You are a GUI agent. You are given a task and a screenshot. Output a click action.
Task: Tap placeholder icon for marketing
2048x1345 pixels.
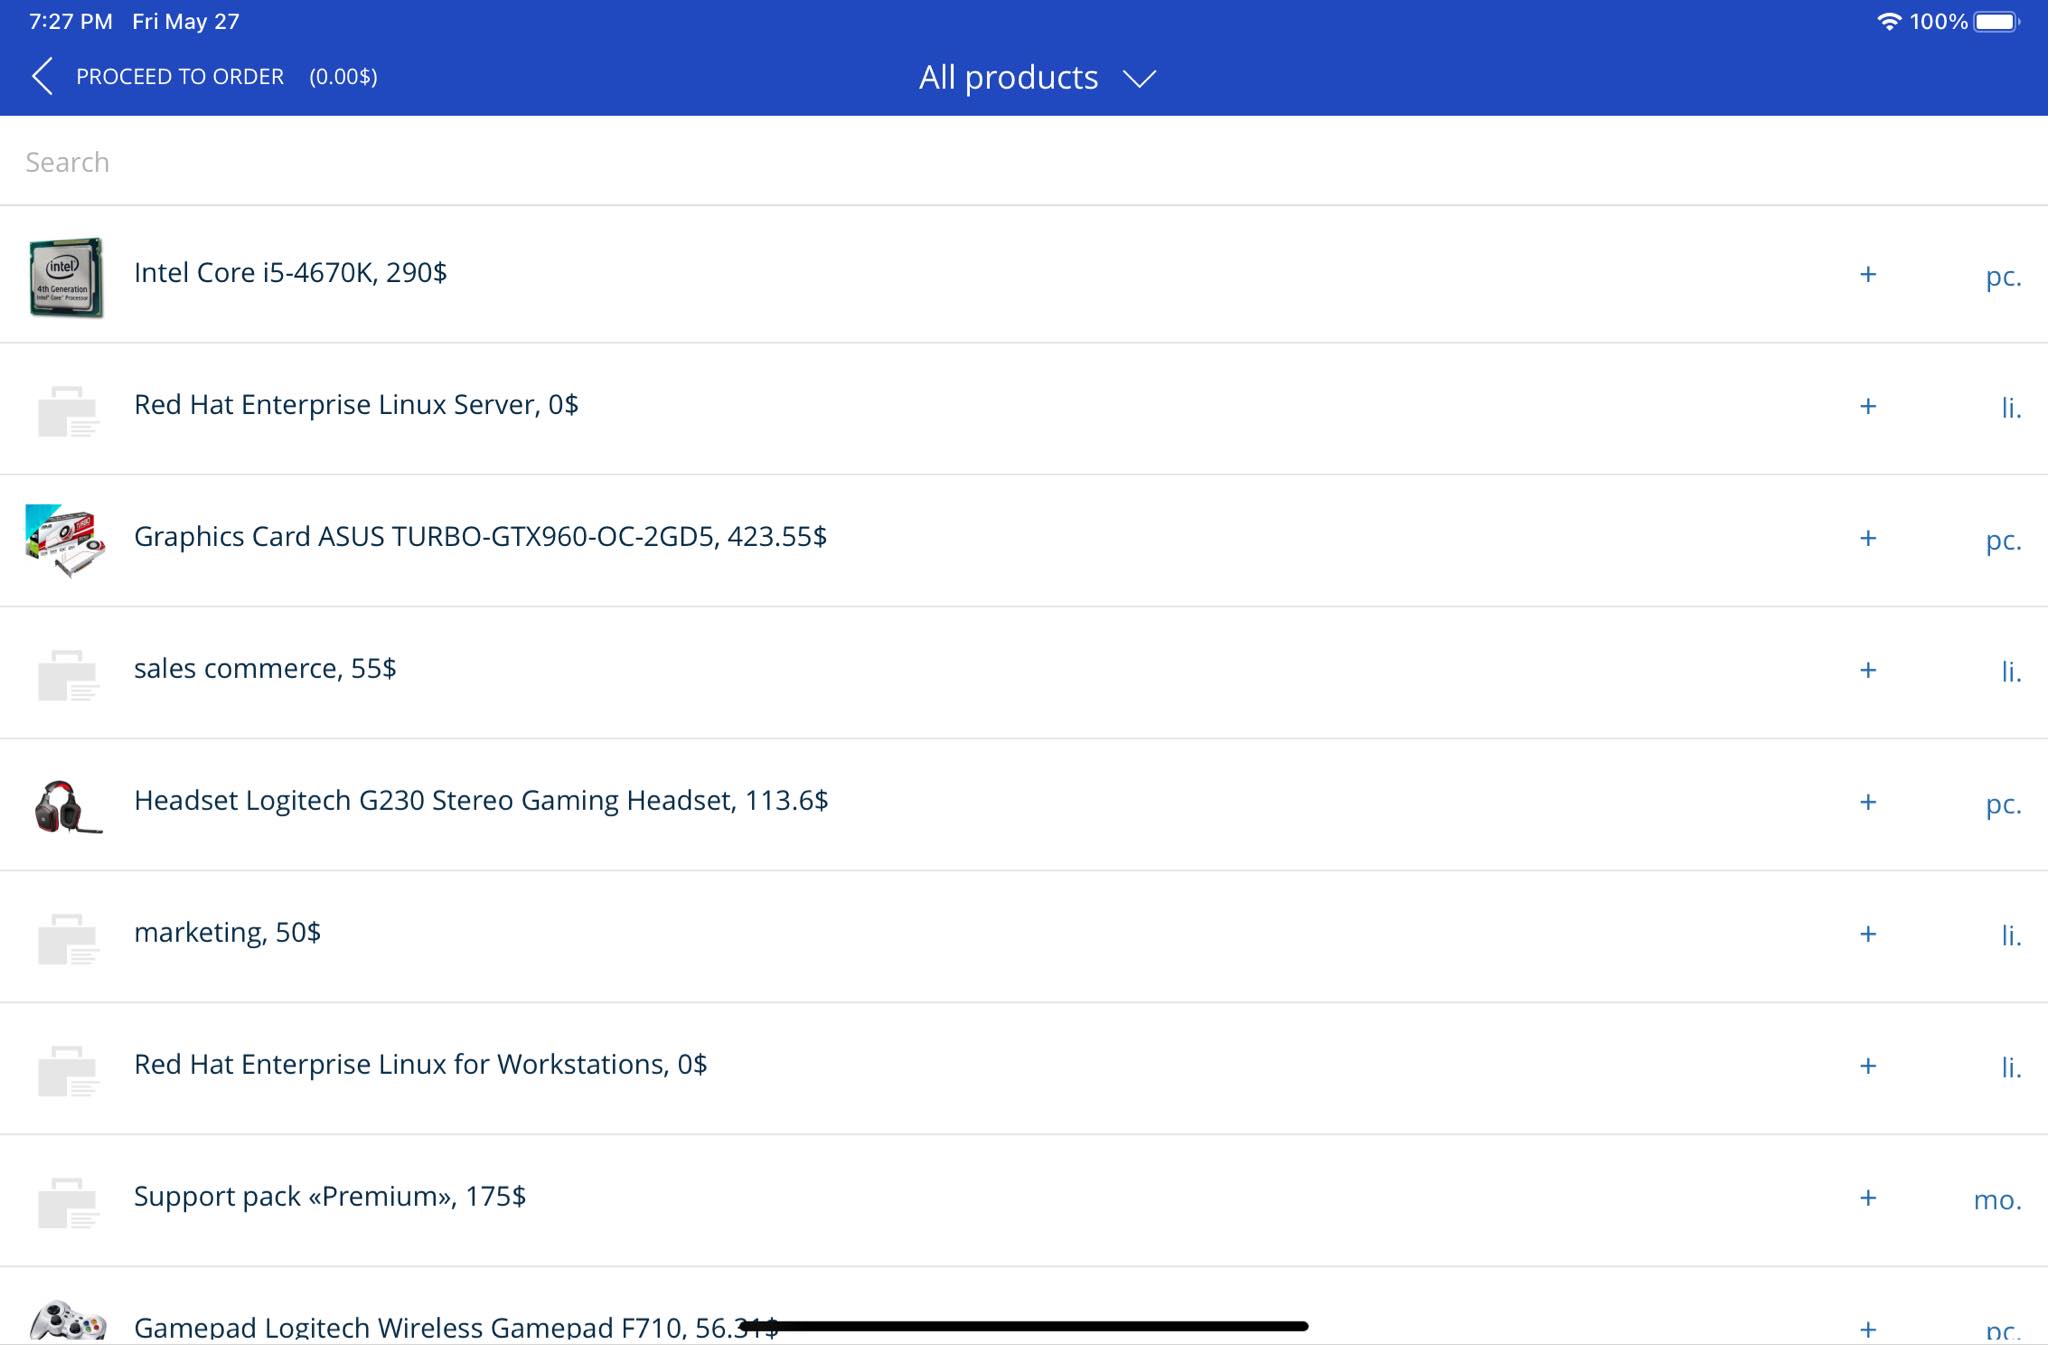[68, 939]
